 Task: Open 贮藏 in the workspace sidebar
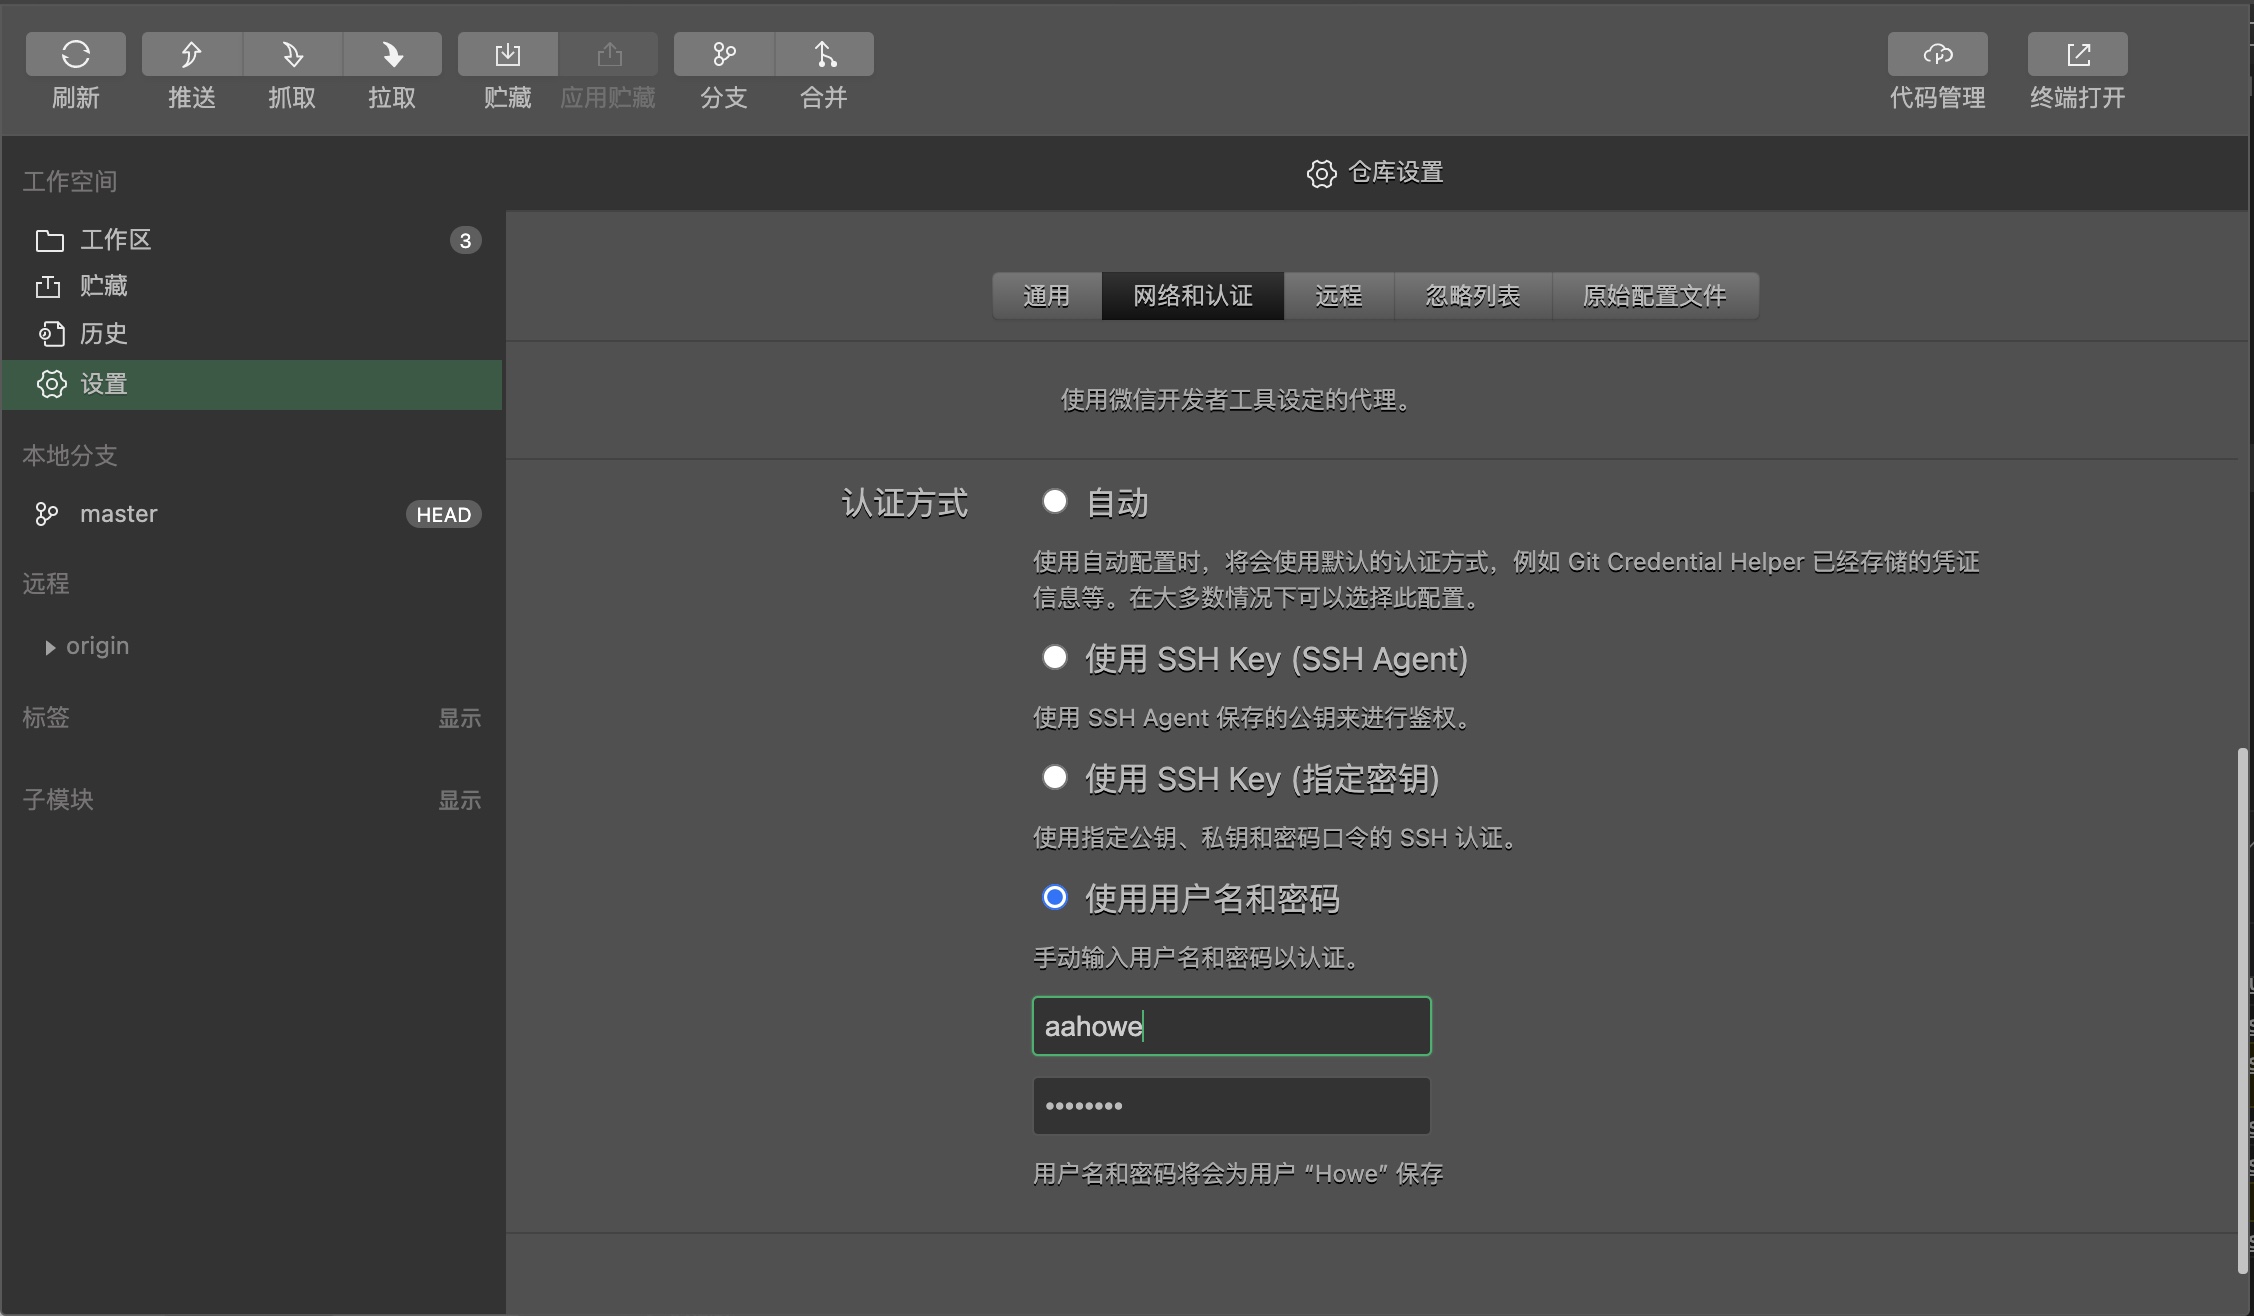click(252, 286)
